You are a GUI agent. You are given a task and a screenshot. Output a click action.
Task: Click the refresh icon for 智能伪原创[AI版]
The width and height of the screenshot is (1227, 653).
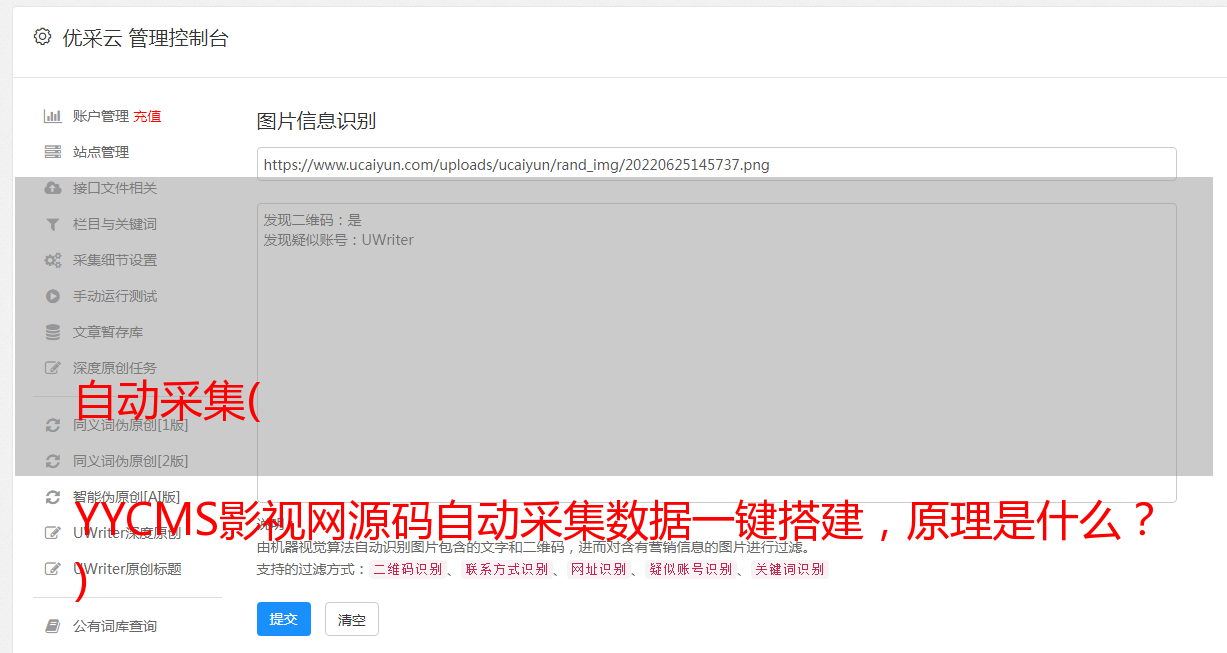pos(52,497)
